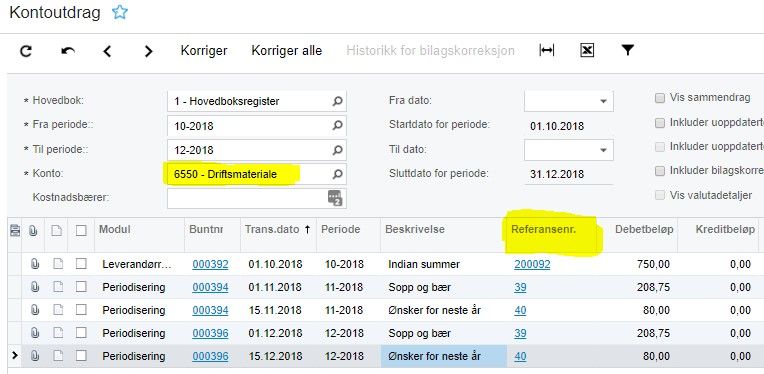Click Korriger in the toolbar
This screenshot has width=764, height=374.
coord(204,51)
